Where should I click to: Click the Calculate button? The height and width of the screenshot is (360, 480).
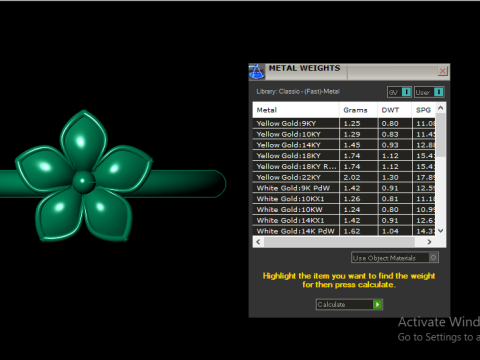point(349,304)
